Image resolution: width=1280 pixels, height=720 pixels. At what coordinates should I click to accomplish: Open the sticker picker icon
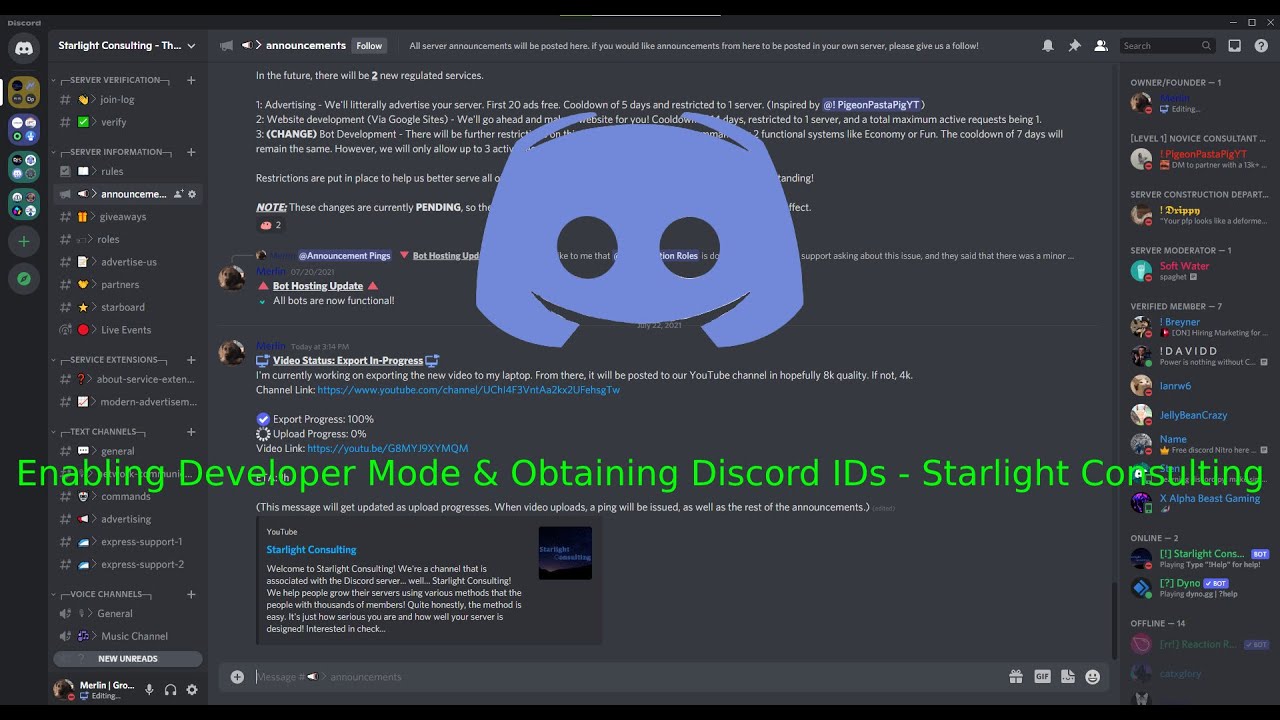(x=1068, y=677)
